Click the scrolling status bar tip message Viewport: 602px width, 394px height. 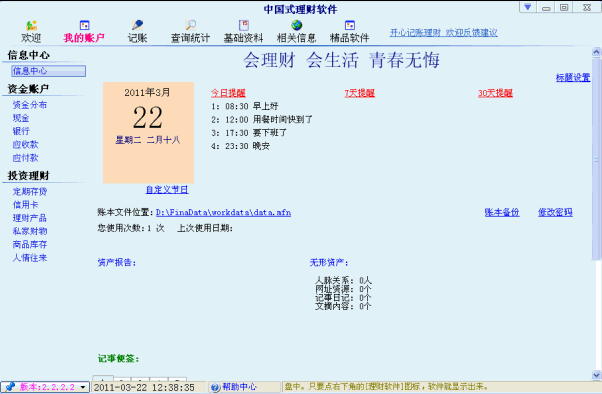click(387, 387)
